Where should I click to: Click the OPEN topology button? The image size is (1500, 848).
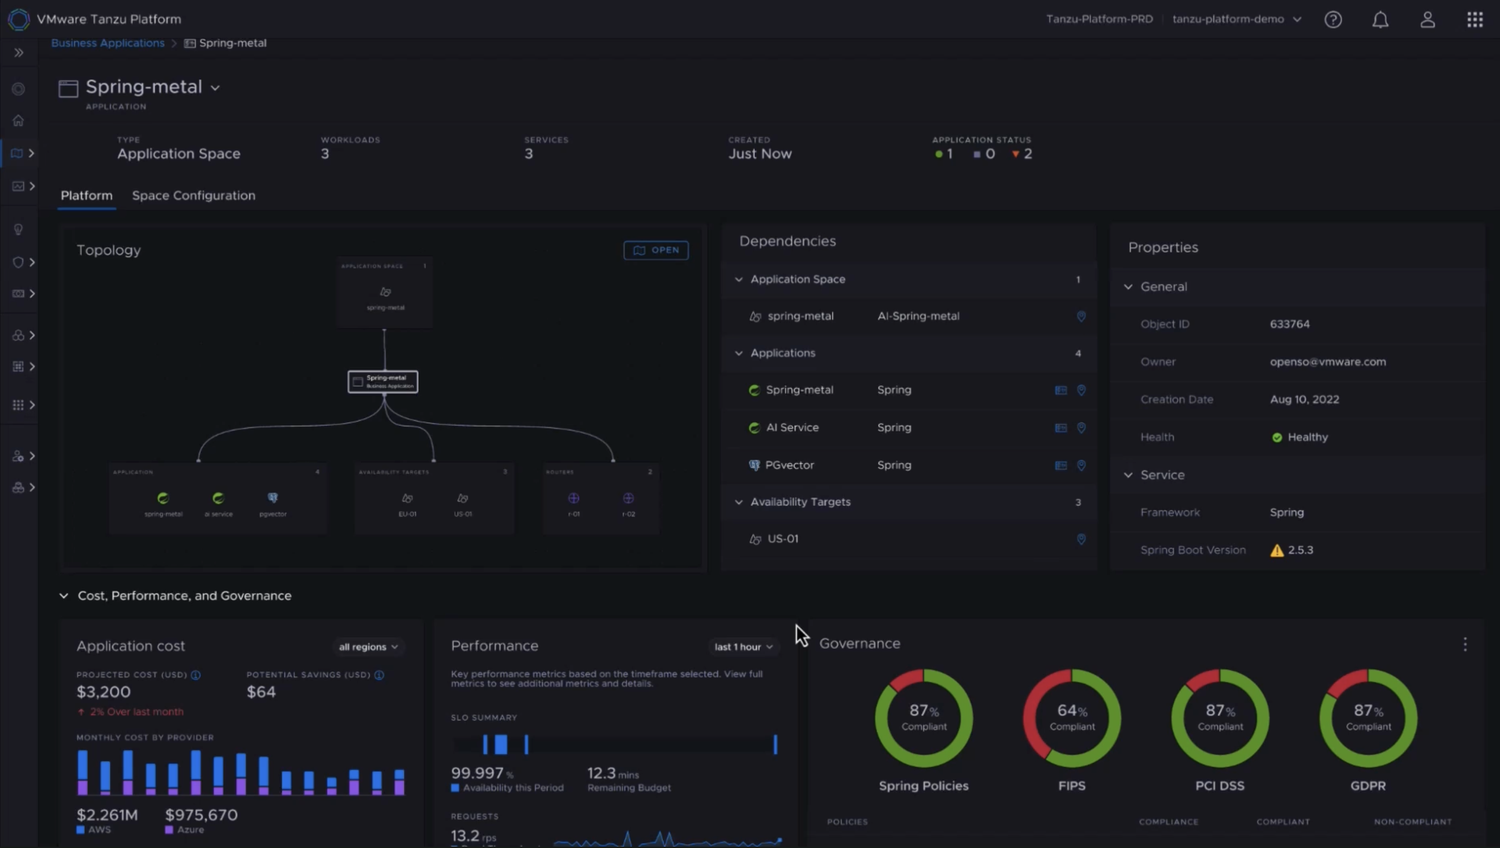[656, 250]
